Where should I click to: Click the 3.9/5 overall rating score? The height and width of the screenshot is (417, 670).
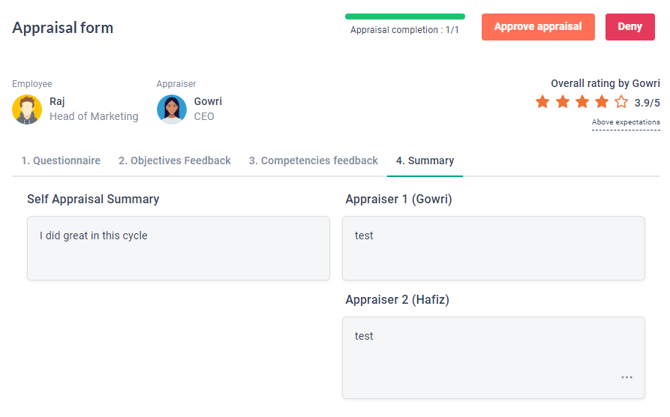point(647,102)
